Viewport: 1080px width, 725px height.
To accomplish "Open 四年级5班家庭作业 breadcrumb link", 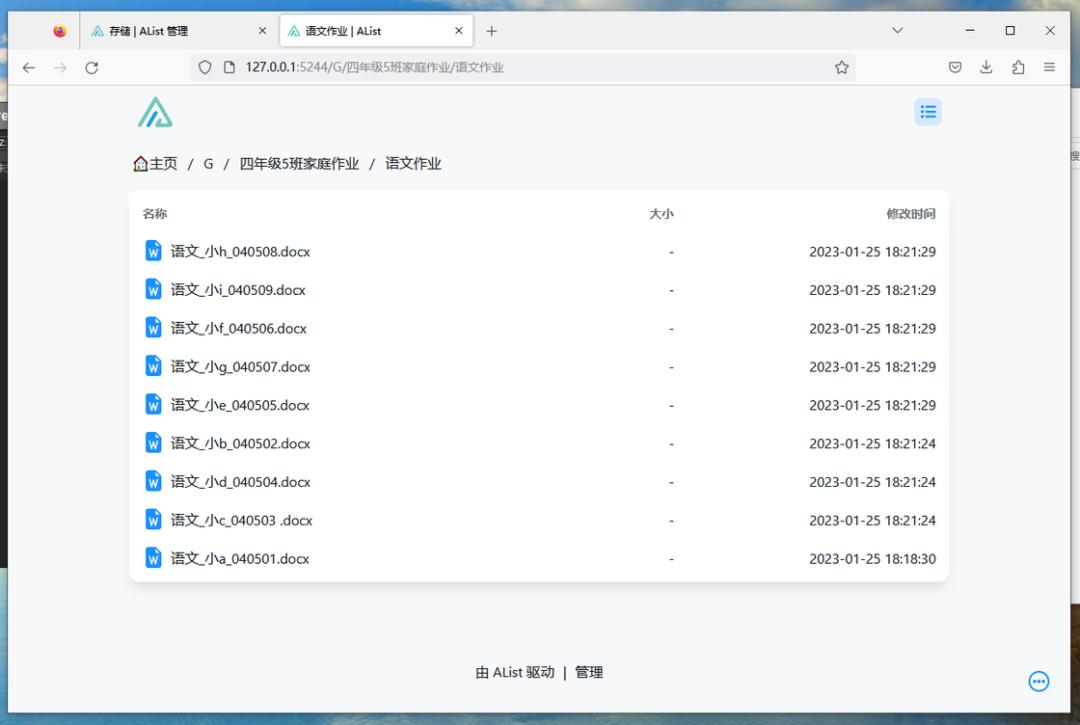I will coord(299,164).
